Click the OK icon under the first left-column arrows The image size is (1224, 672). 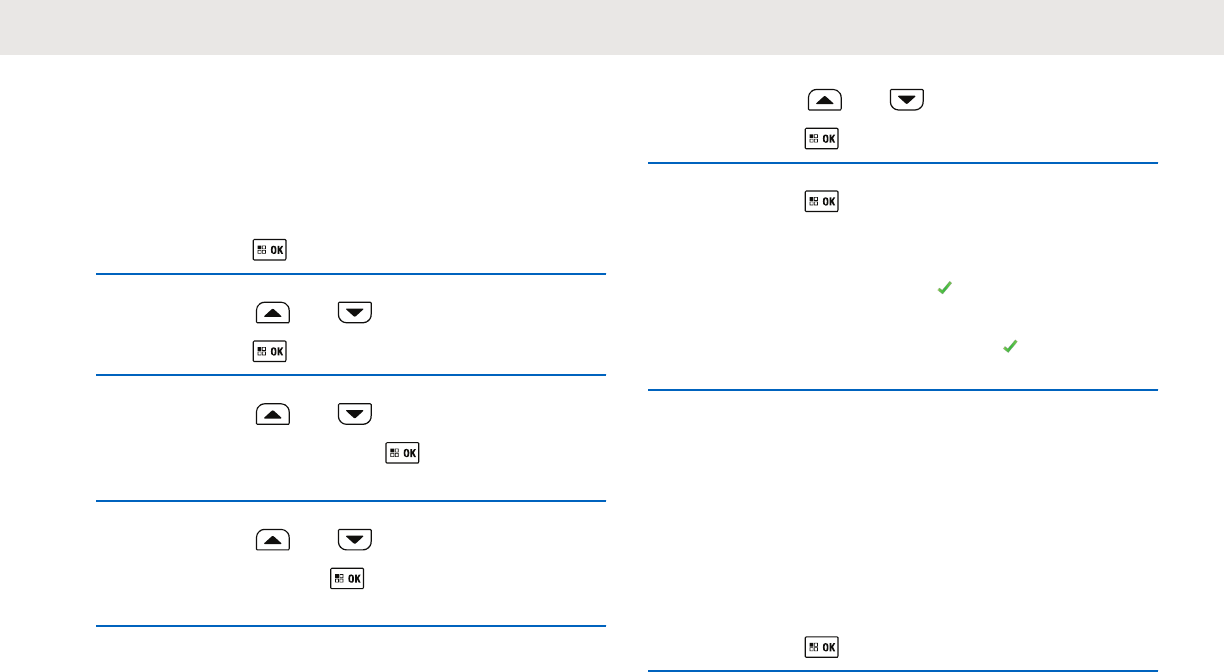270,351
